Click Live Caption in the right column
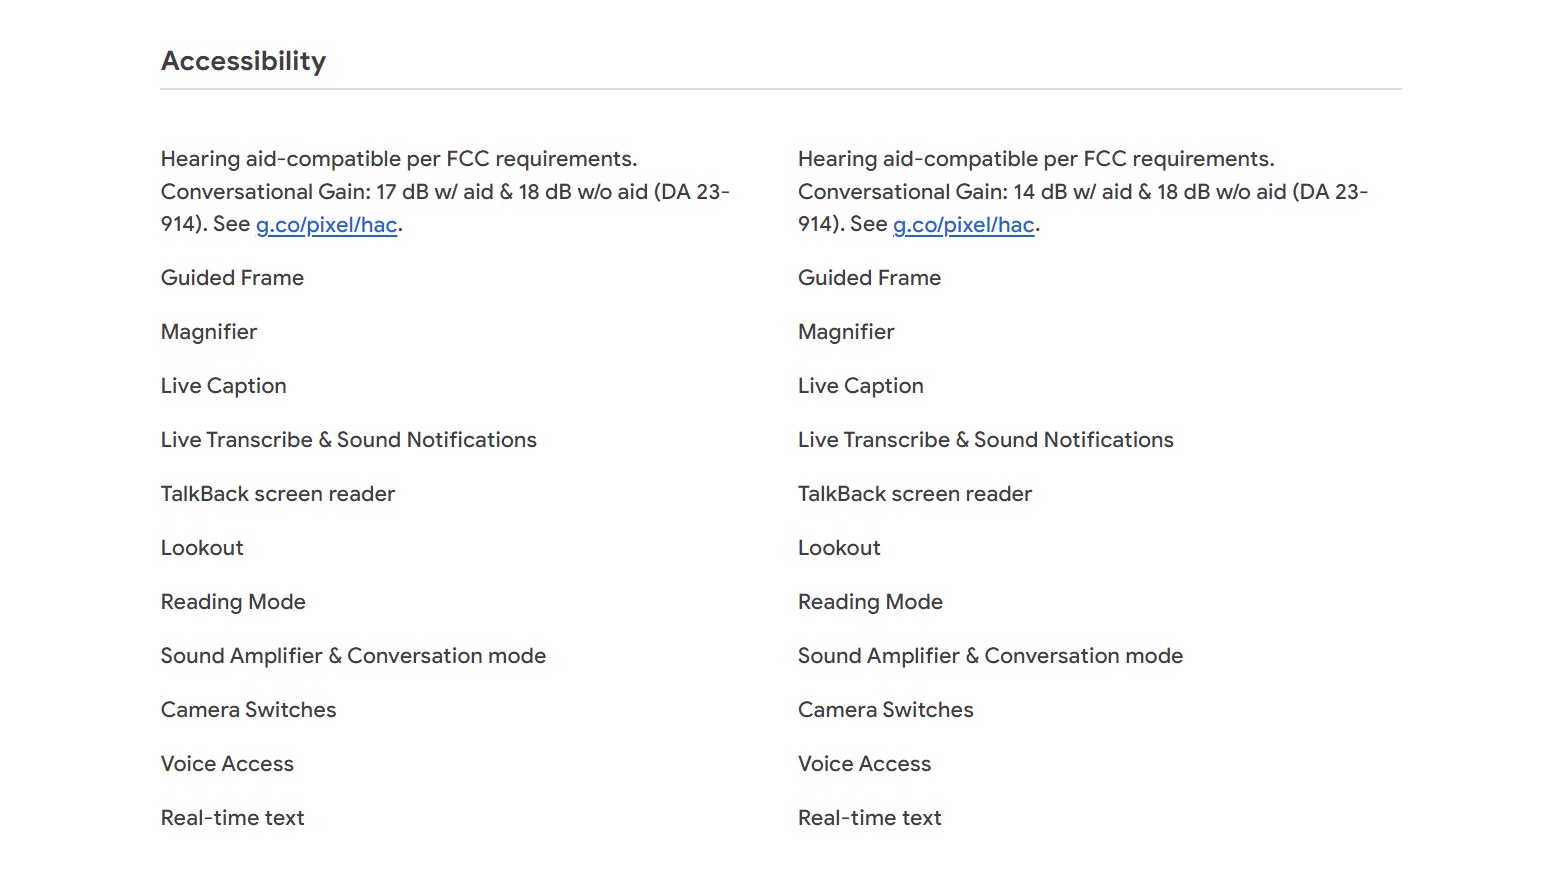 (x=861, y=386)
